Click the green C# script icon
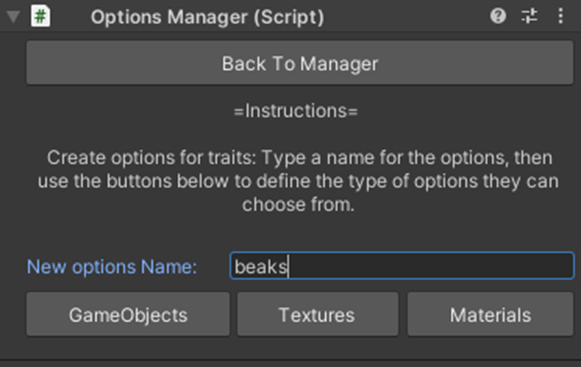The height and width of the screenshot is (367, 581). (x=40, y=16)
